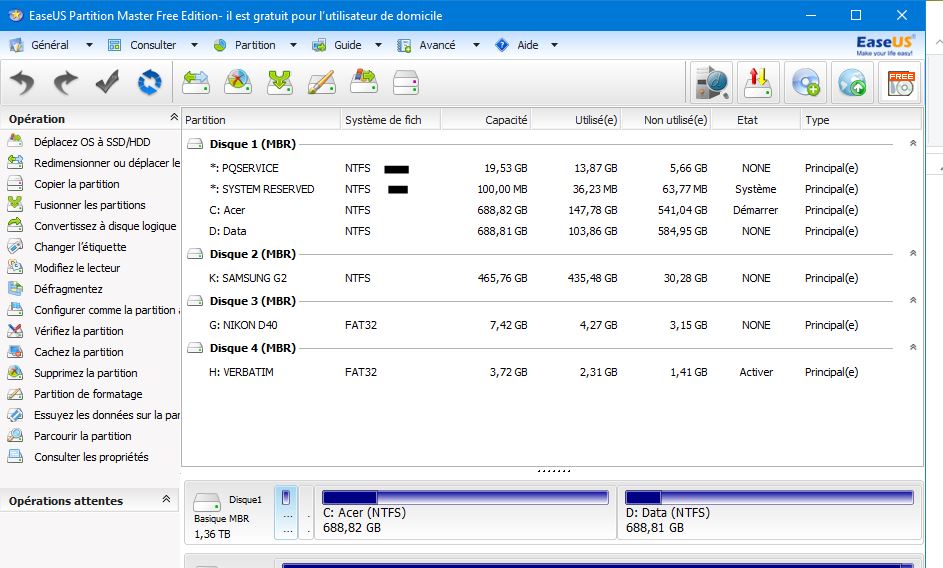
Task: Expand the dropdown arrow beside Général
Action: [89, 45]
